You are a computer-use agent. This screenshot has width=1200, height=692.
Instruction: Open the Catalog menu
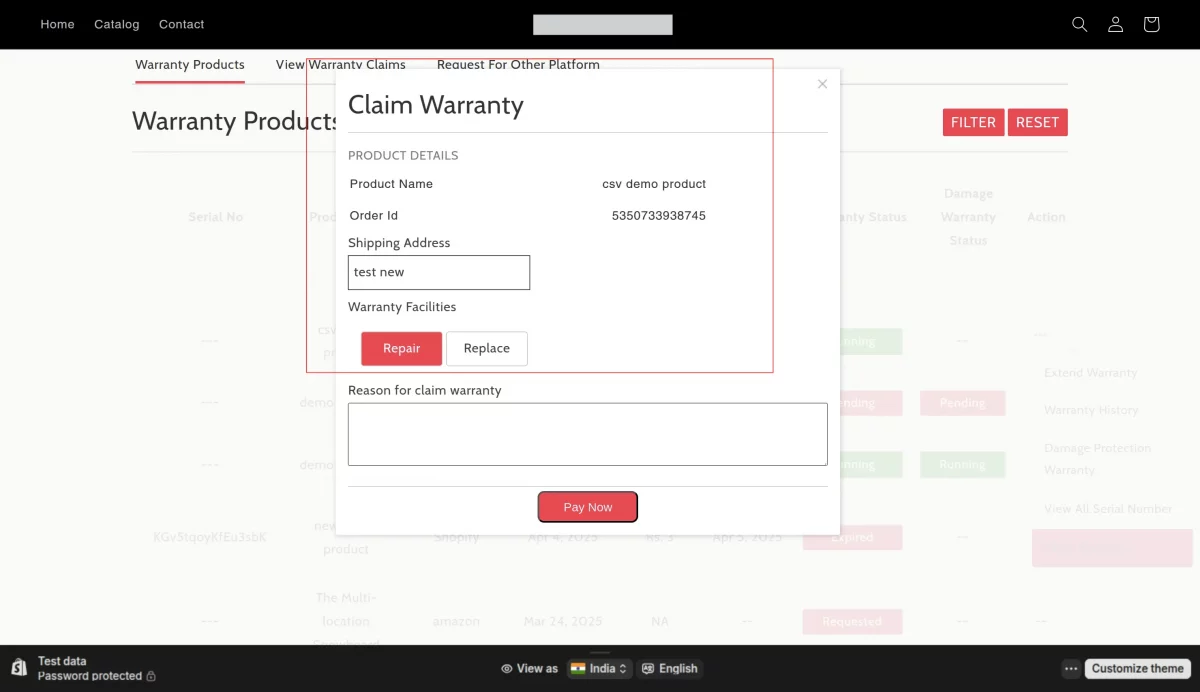coord(116,24)
